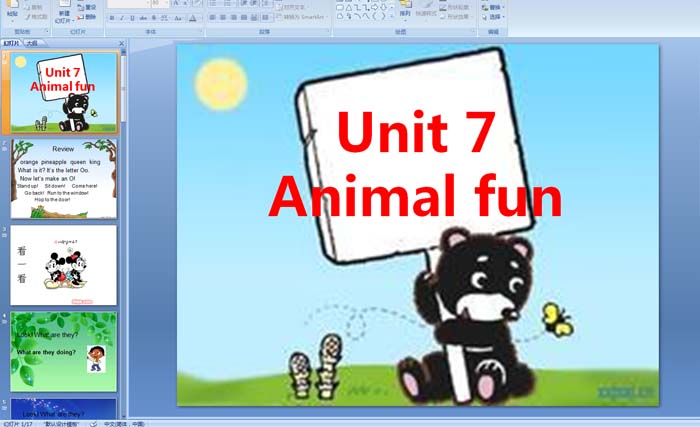Toggle Bold formatting

(x=112, y=18)
